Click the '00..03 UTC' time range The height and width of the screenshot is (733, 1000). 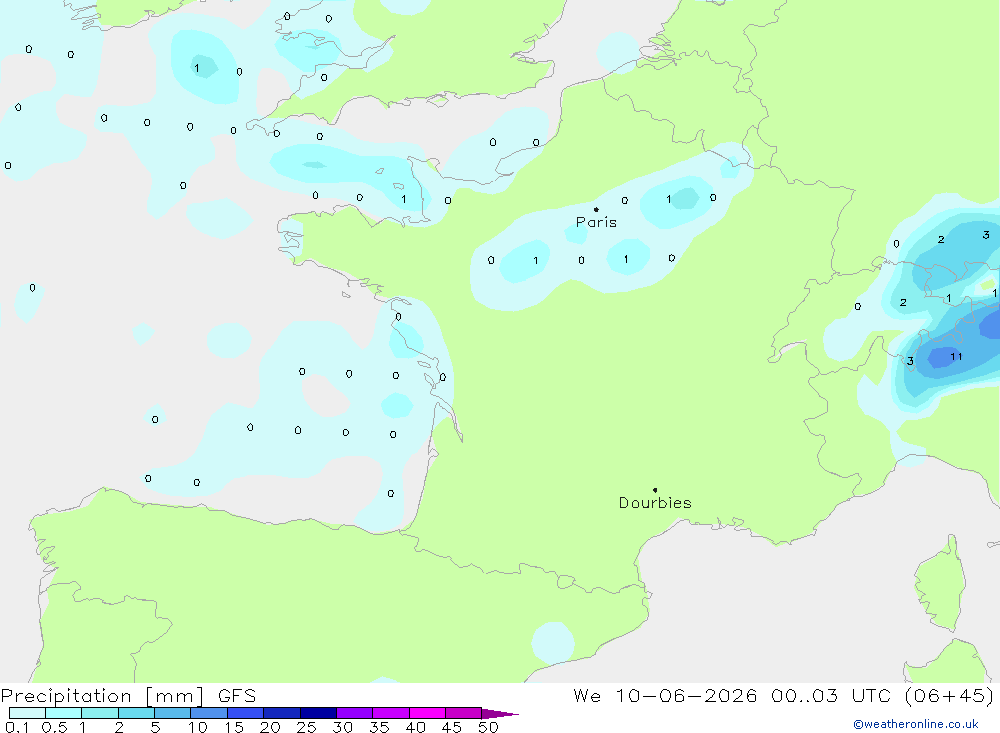(830, 695)
